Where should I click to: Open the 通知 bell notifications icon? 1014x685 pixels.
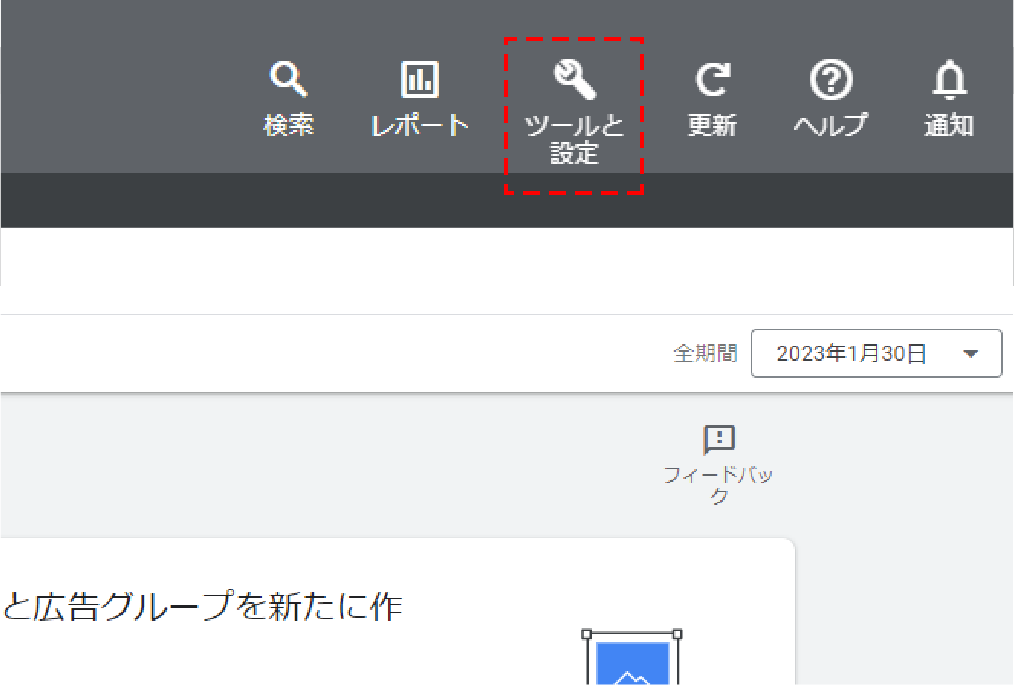949,79
